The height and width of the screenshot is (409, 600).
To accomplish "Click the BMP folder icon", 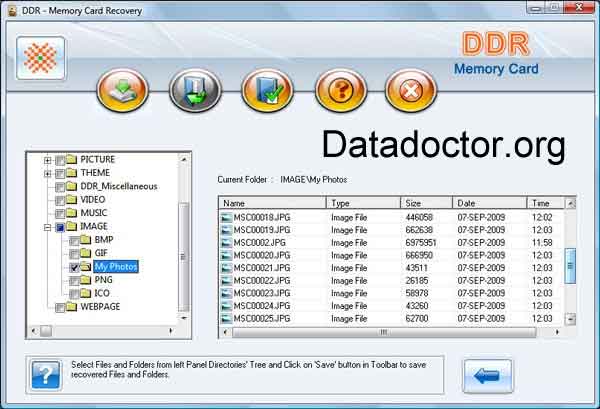I will [x=86, y=240].
